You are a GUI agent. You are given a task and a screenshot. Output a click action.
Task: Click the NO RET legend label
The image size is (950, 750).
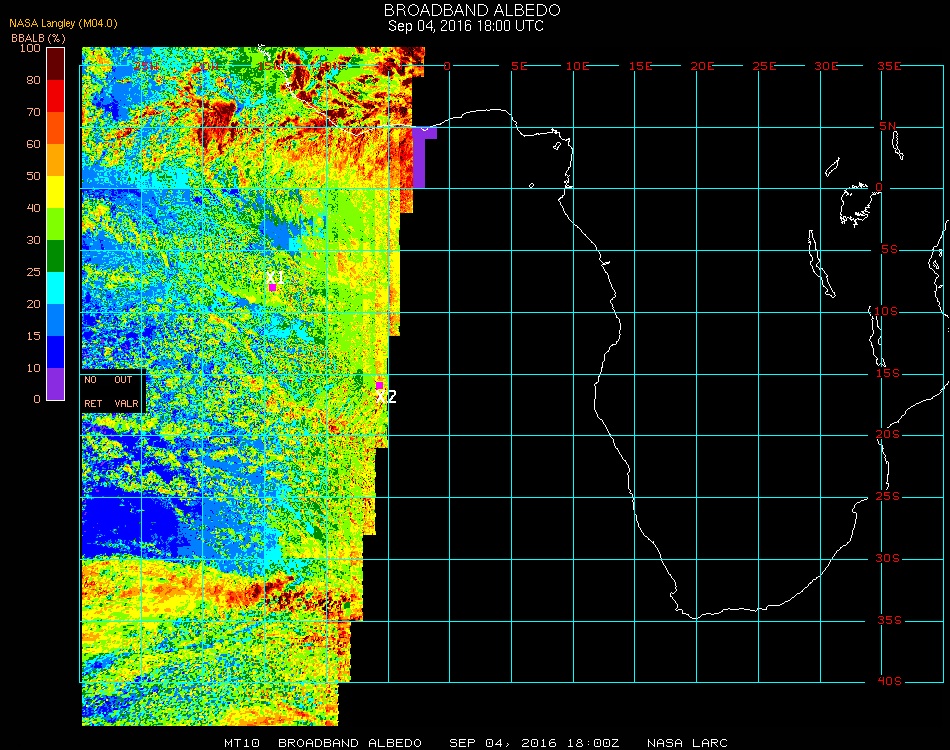point(92,391)
